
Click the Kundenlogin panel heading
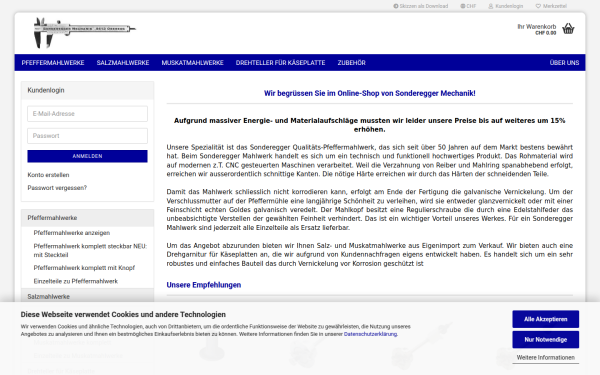click(x=46, y=90)
